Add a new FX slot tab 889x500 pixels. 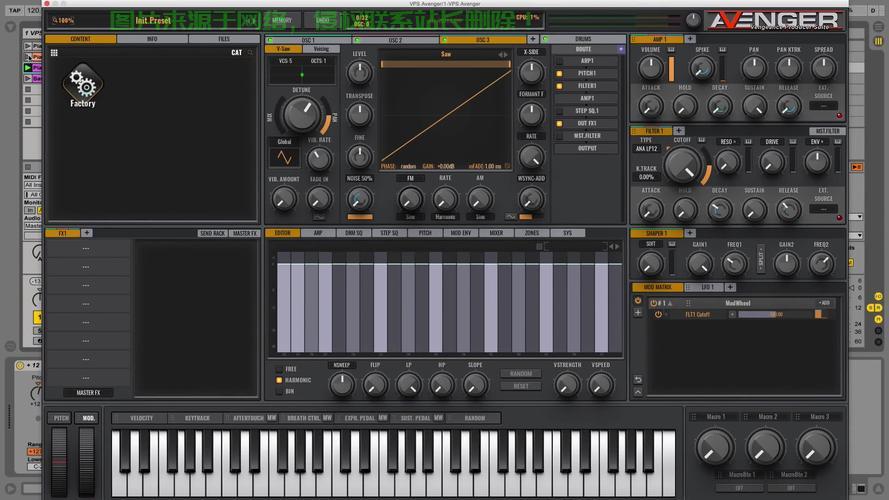coord(87,233)
